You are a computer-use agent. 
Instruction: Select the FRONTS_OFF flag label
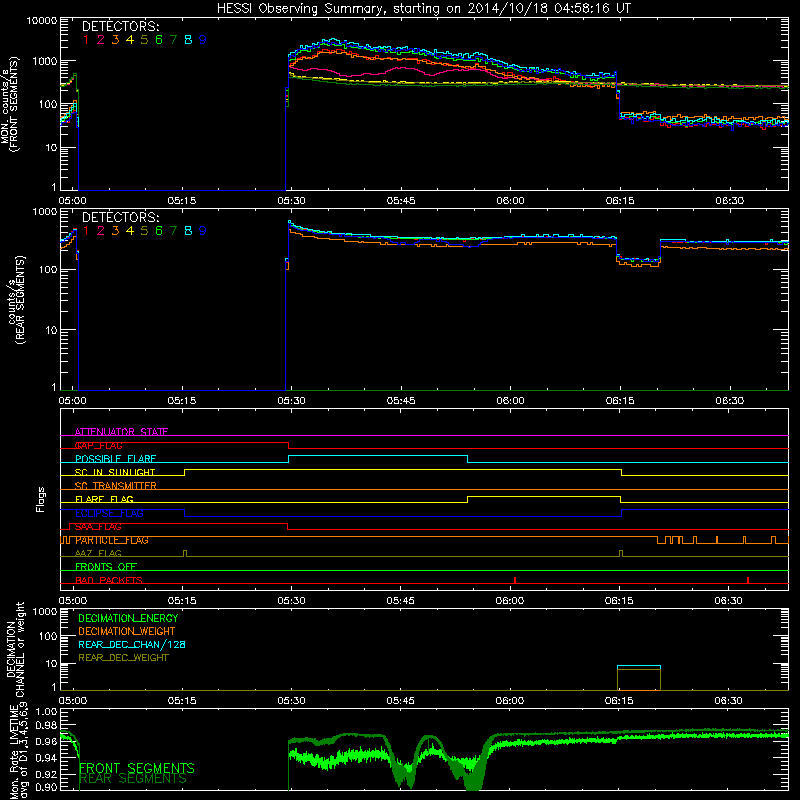tap(106, 566)
